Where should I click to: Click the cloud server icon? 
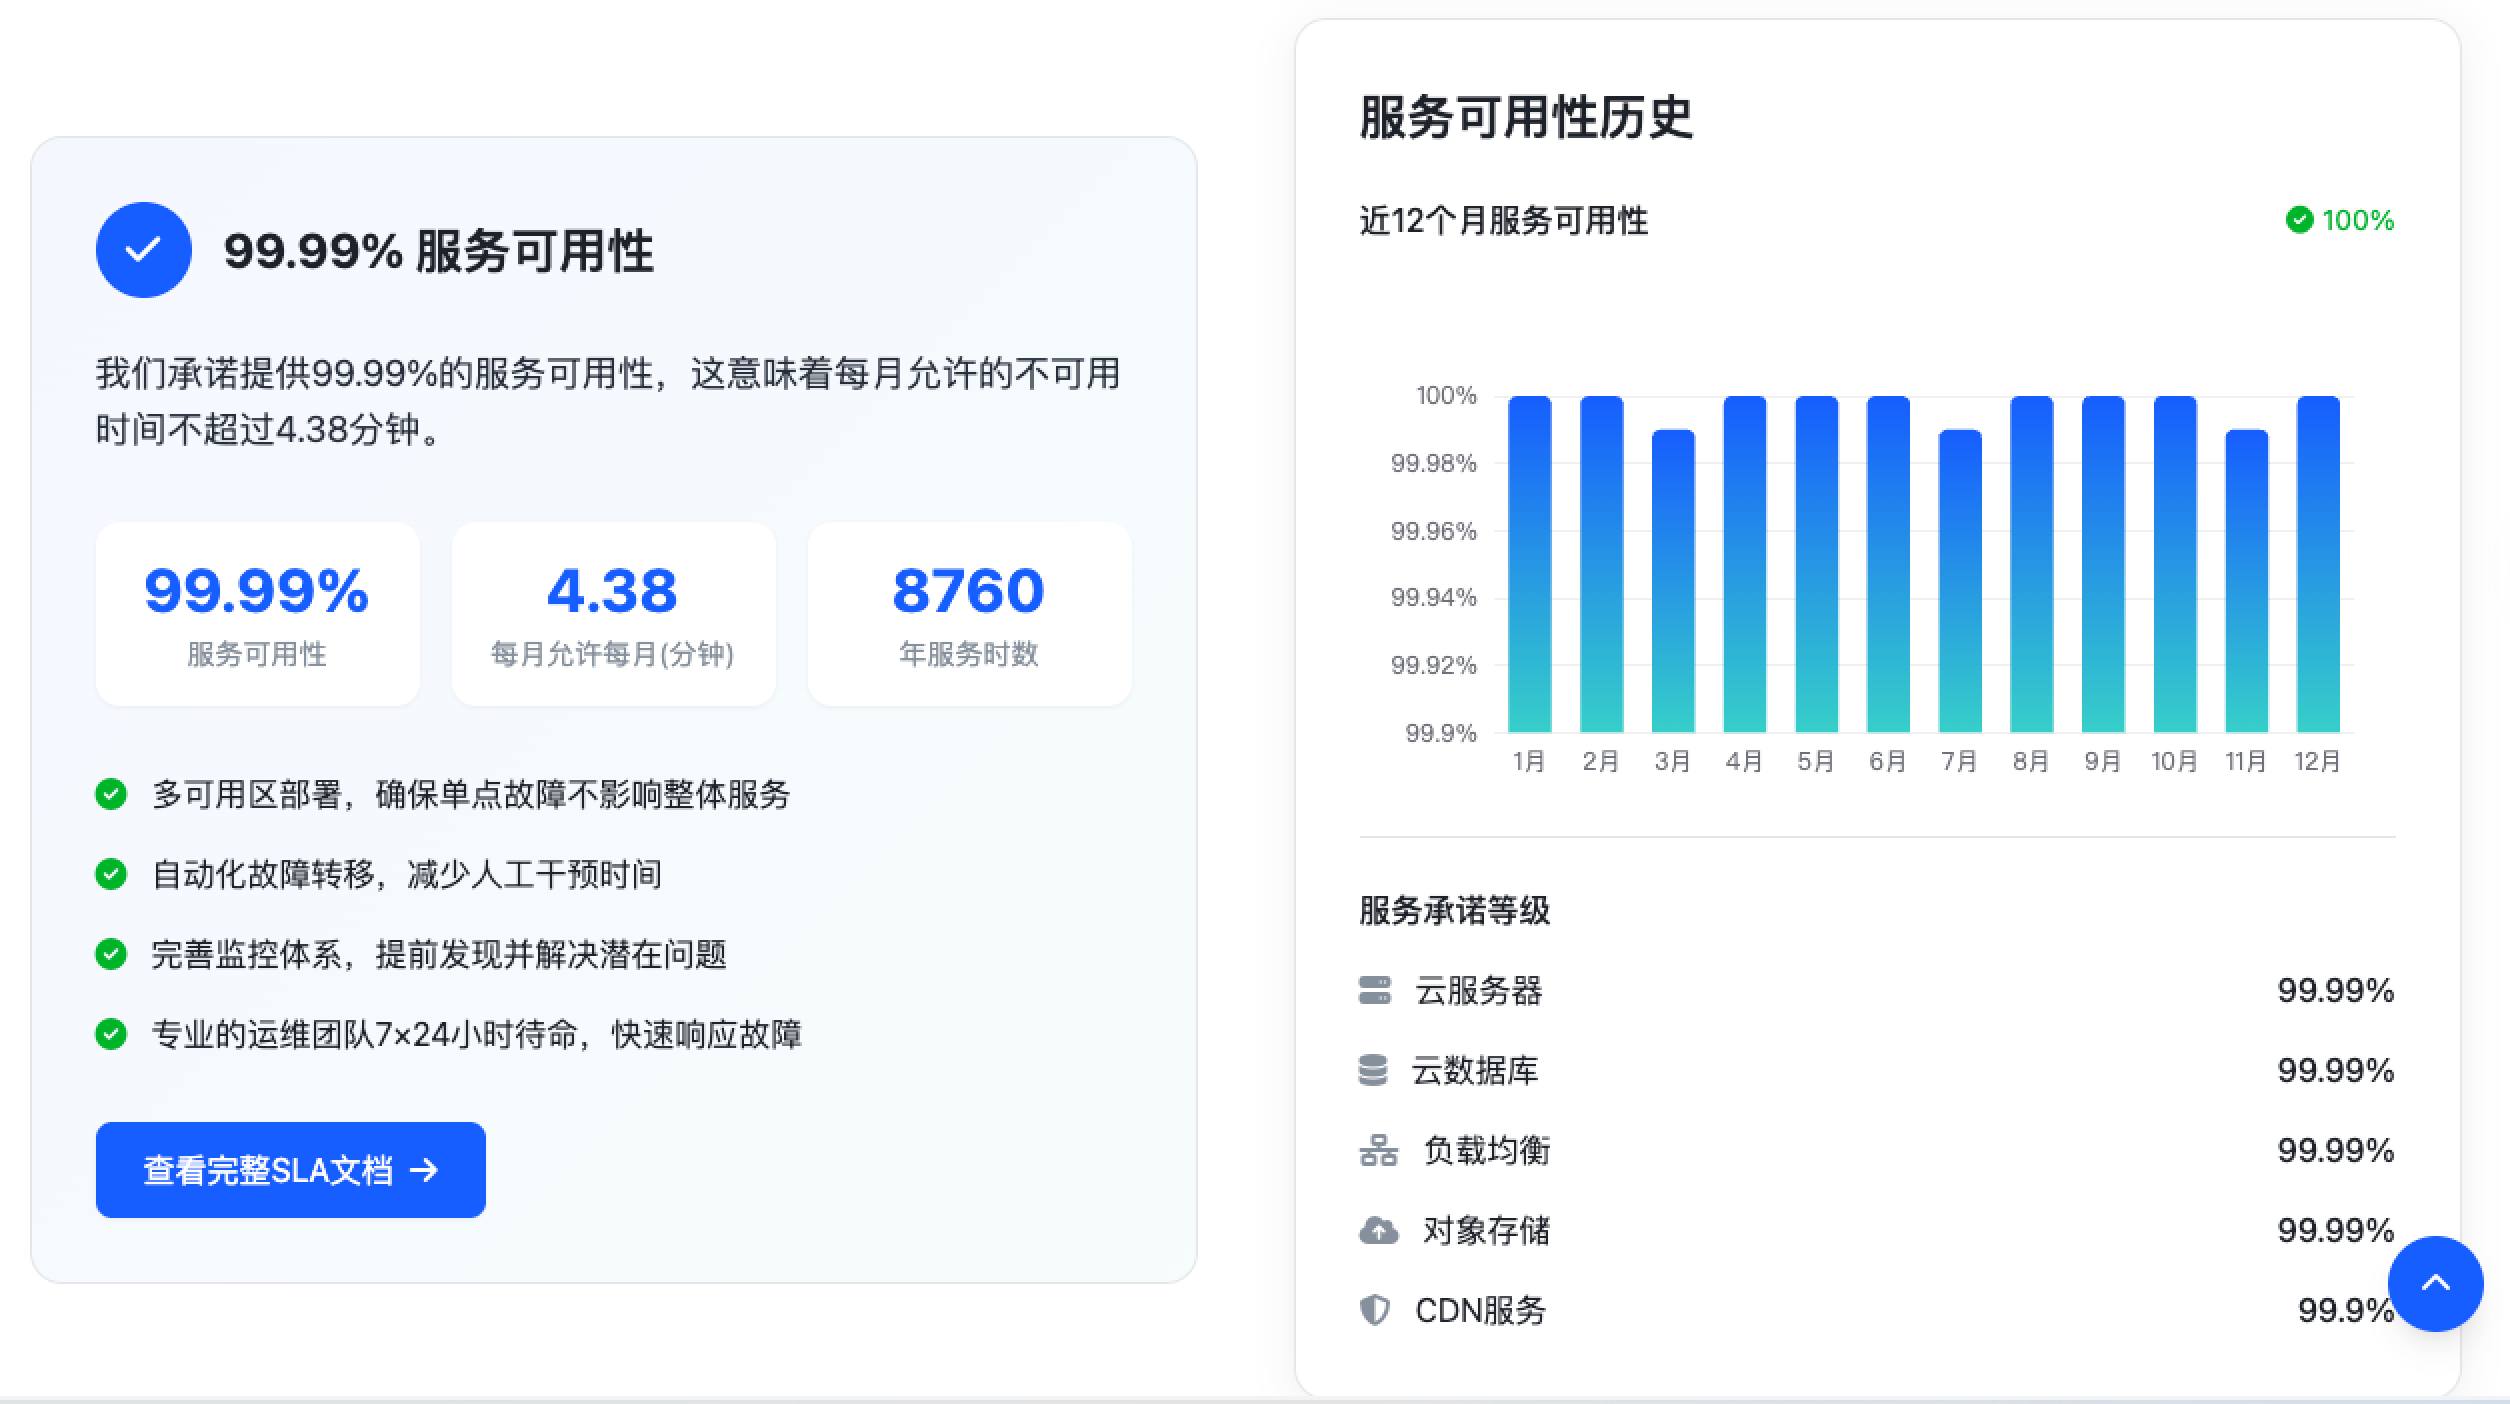pyautogui.click(x=1375, y=990)
